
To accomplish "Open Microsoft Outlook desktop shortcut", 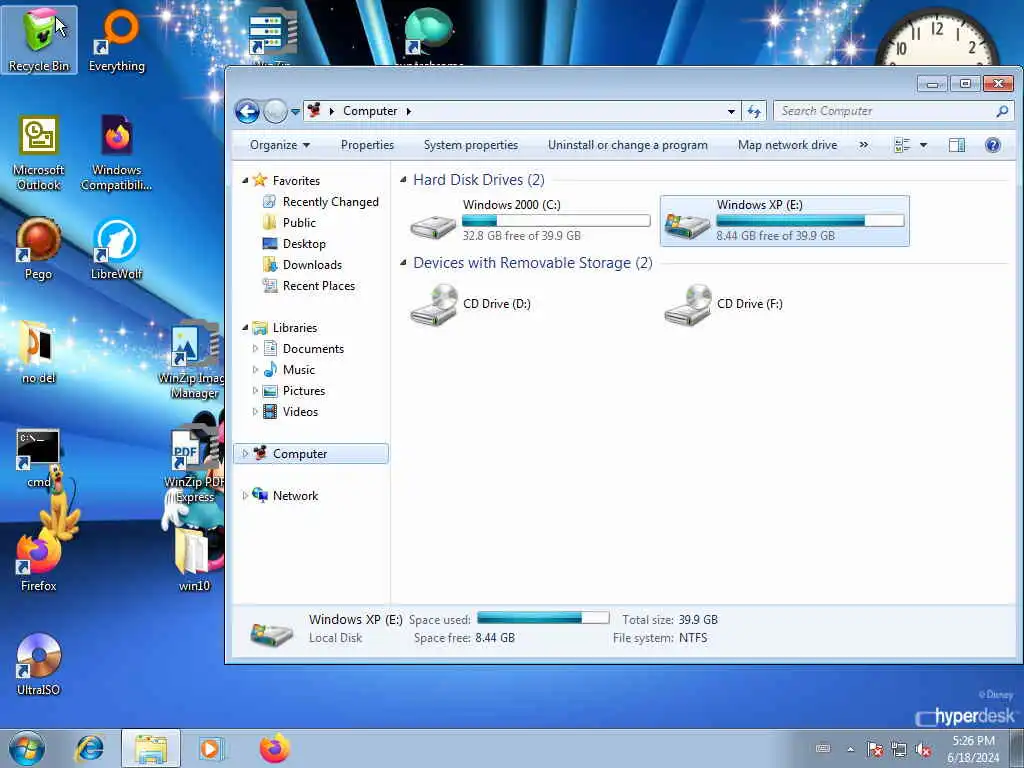I will (39, 153).
